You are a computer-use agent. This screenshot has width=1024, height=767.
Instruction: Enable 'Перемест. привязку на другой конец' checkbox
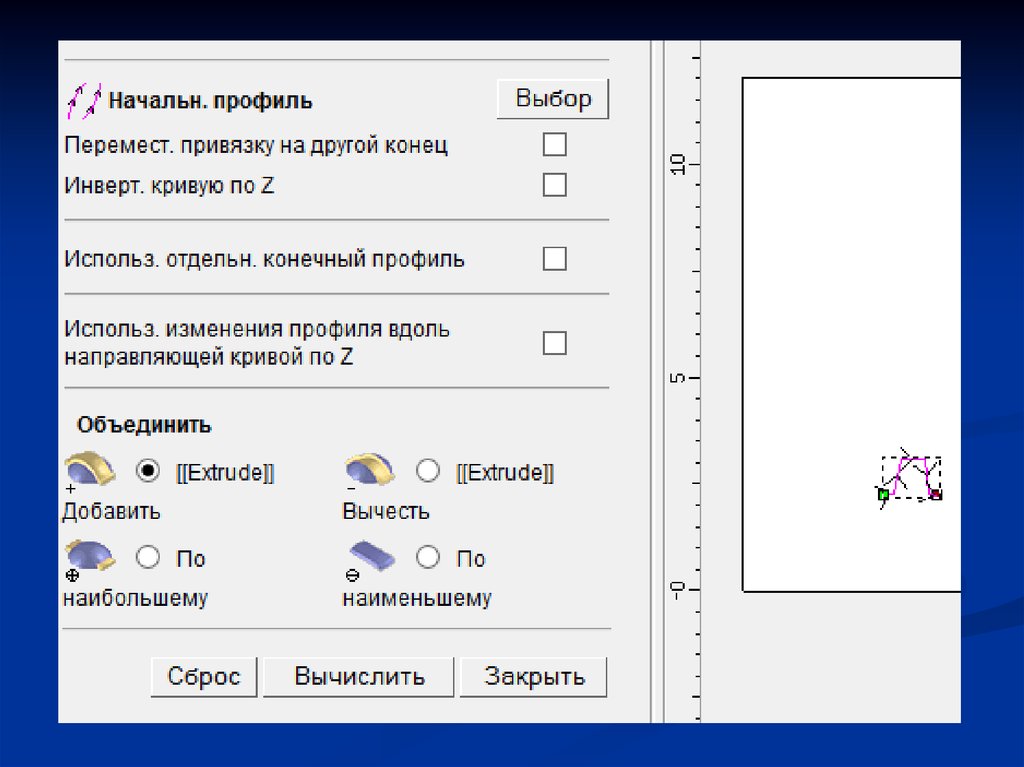pos(554,144)
